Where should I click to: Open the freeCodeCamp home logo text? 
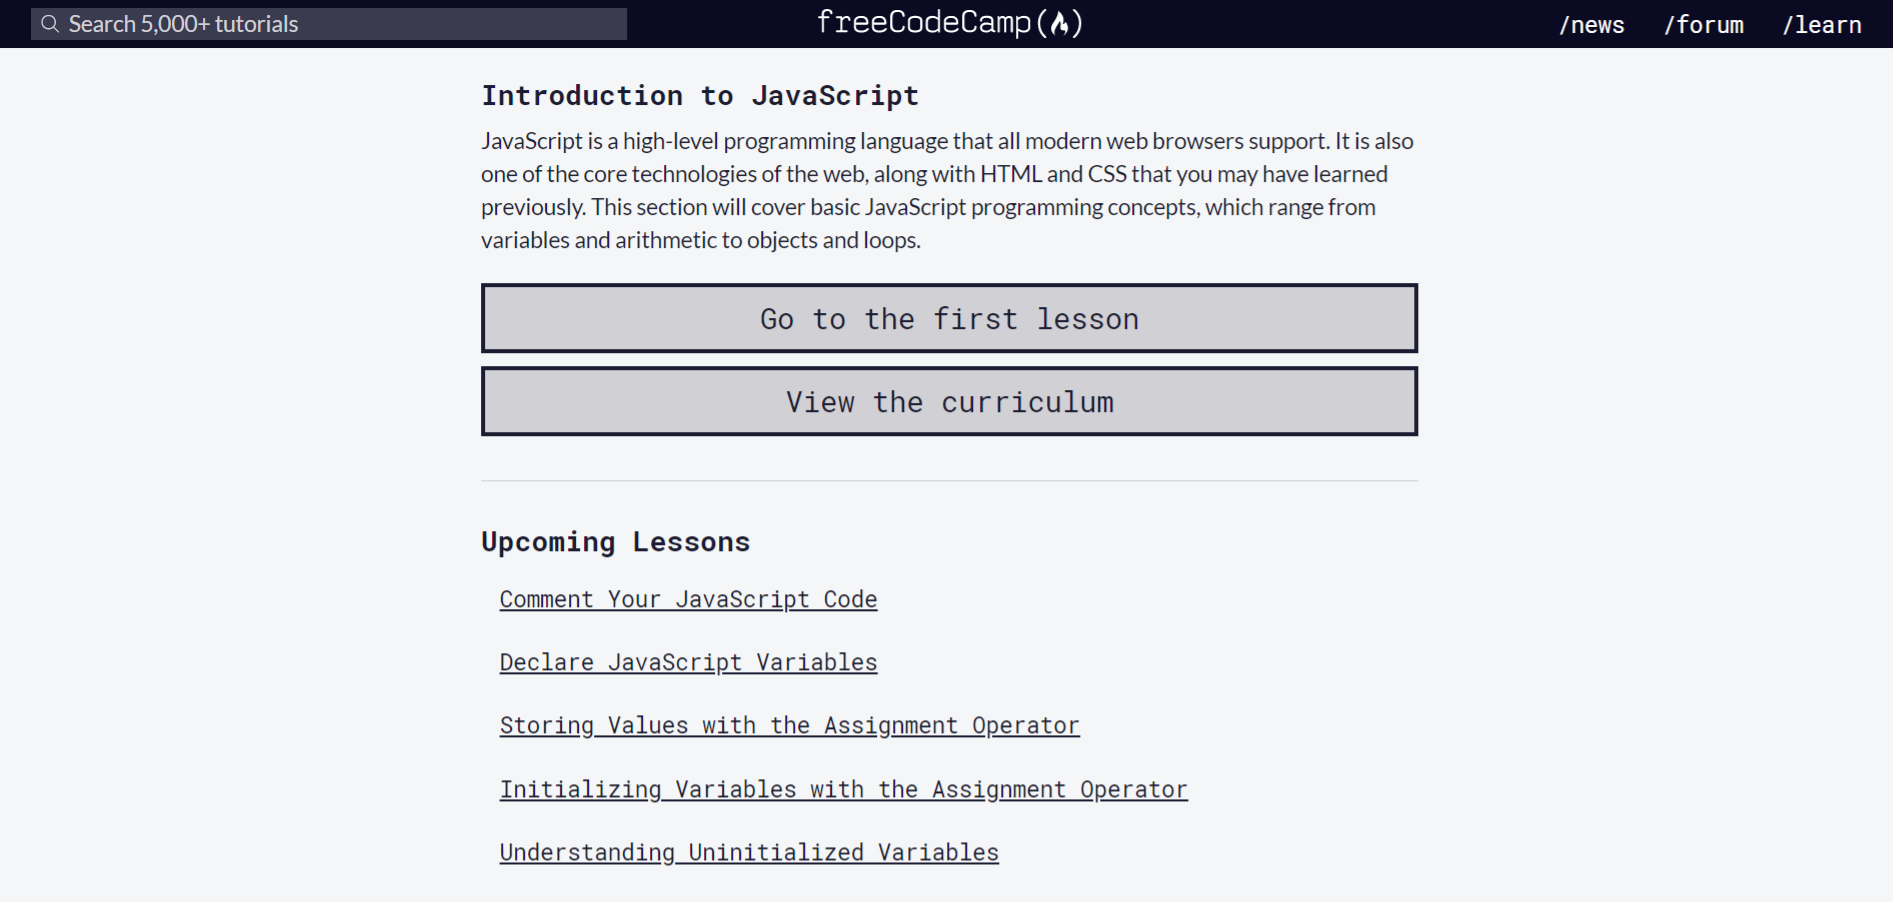tap(950, 23)
